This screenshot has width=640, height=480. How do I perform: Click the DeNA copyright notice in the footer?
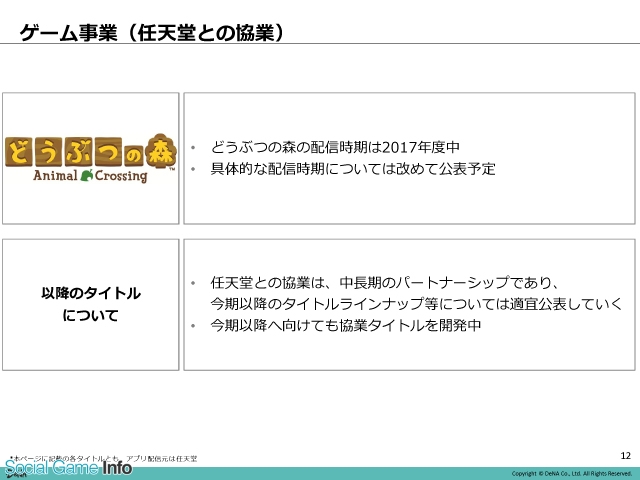(571, 473)
